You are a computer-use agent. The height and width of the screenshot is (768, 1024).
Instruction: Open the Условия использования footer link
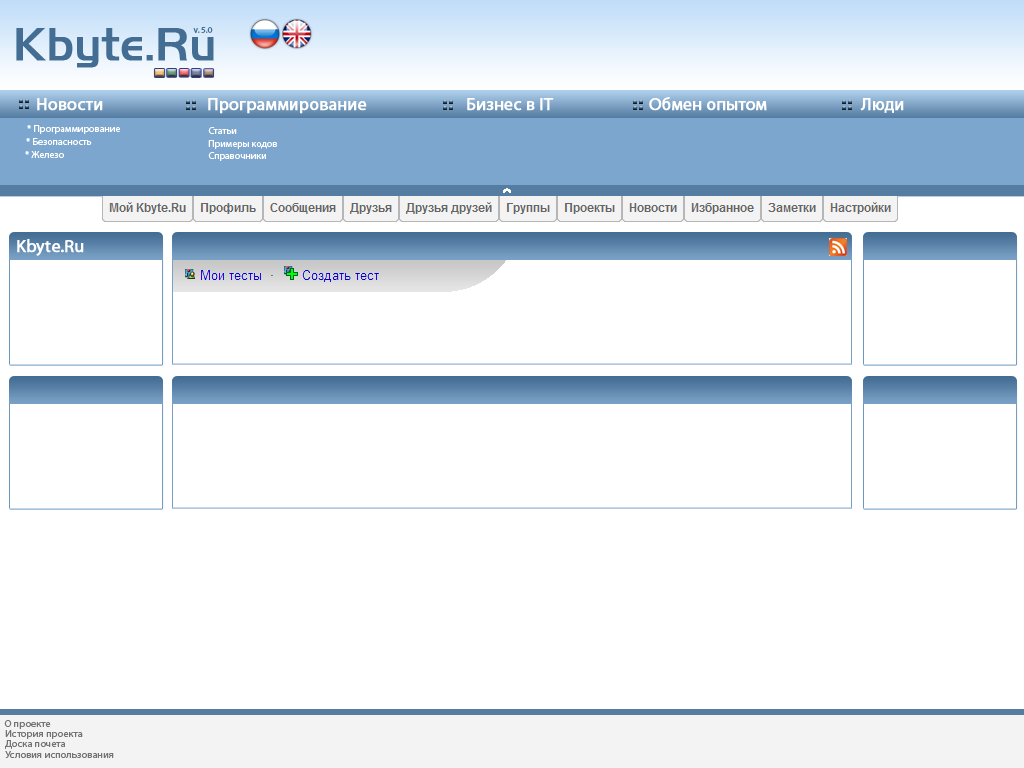[59, 755]
